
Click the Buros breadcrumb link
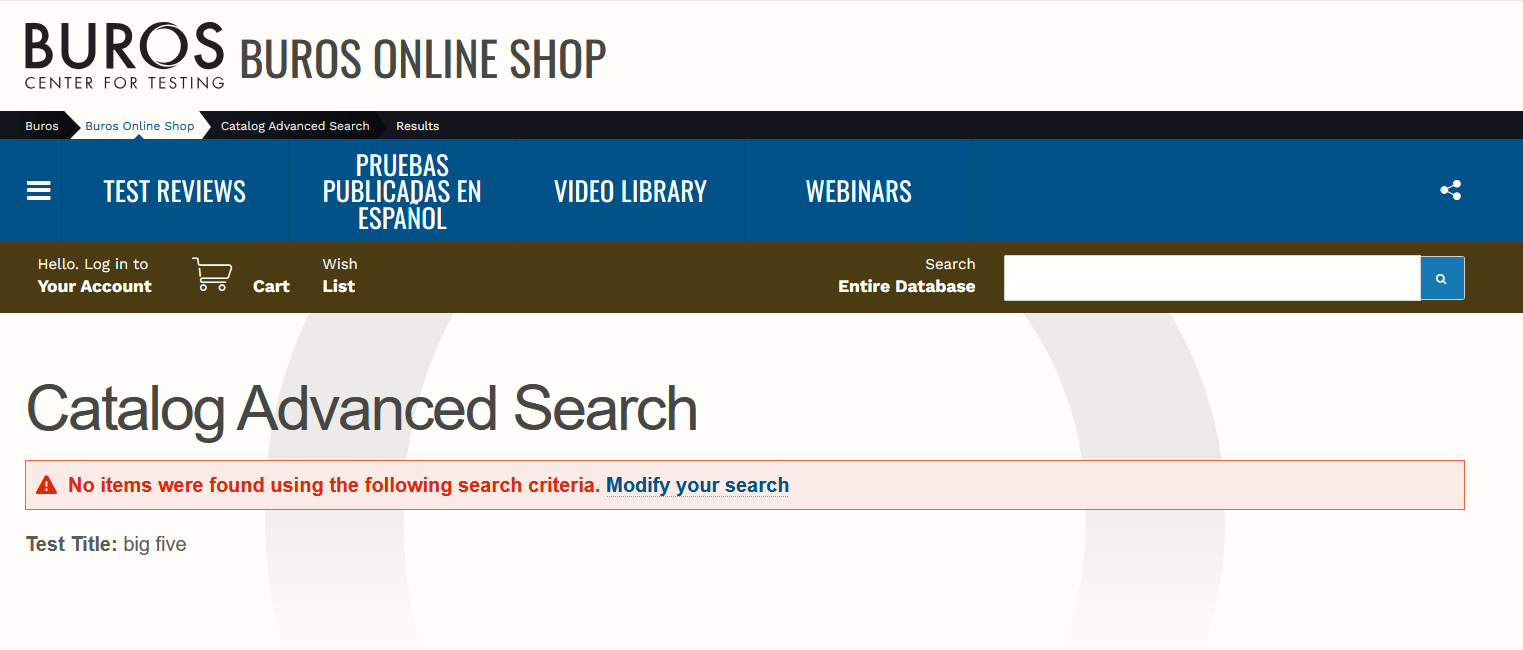coord(42,126)
